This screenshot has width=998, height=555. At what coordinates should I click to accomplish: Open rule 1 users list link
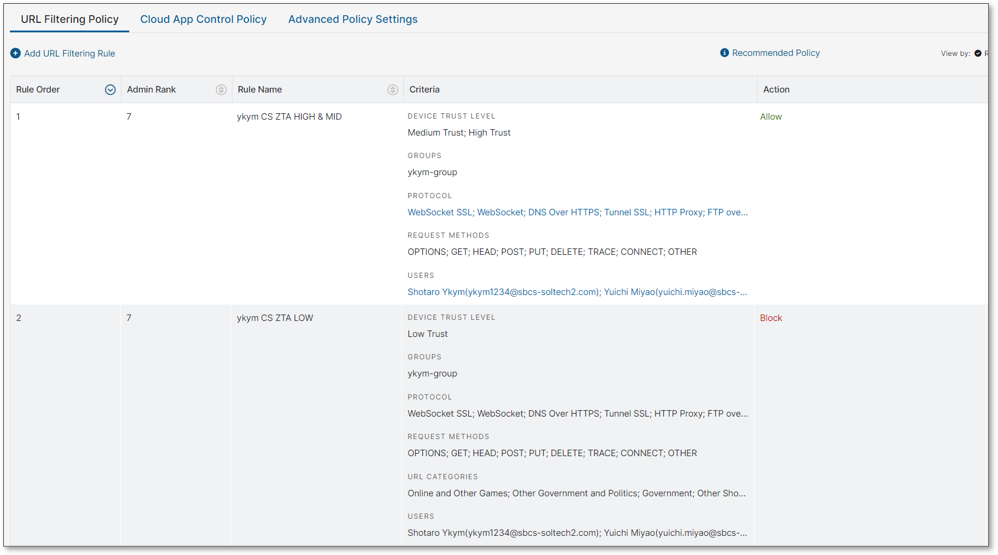pyautogui.click(x=577, y=292)
